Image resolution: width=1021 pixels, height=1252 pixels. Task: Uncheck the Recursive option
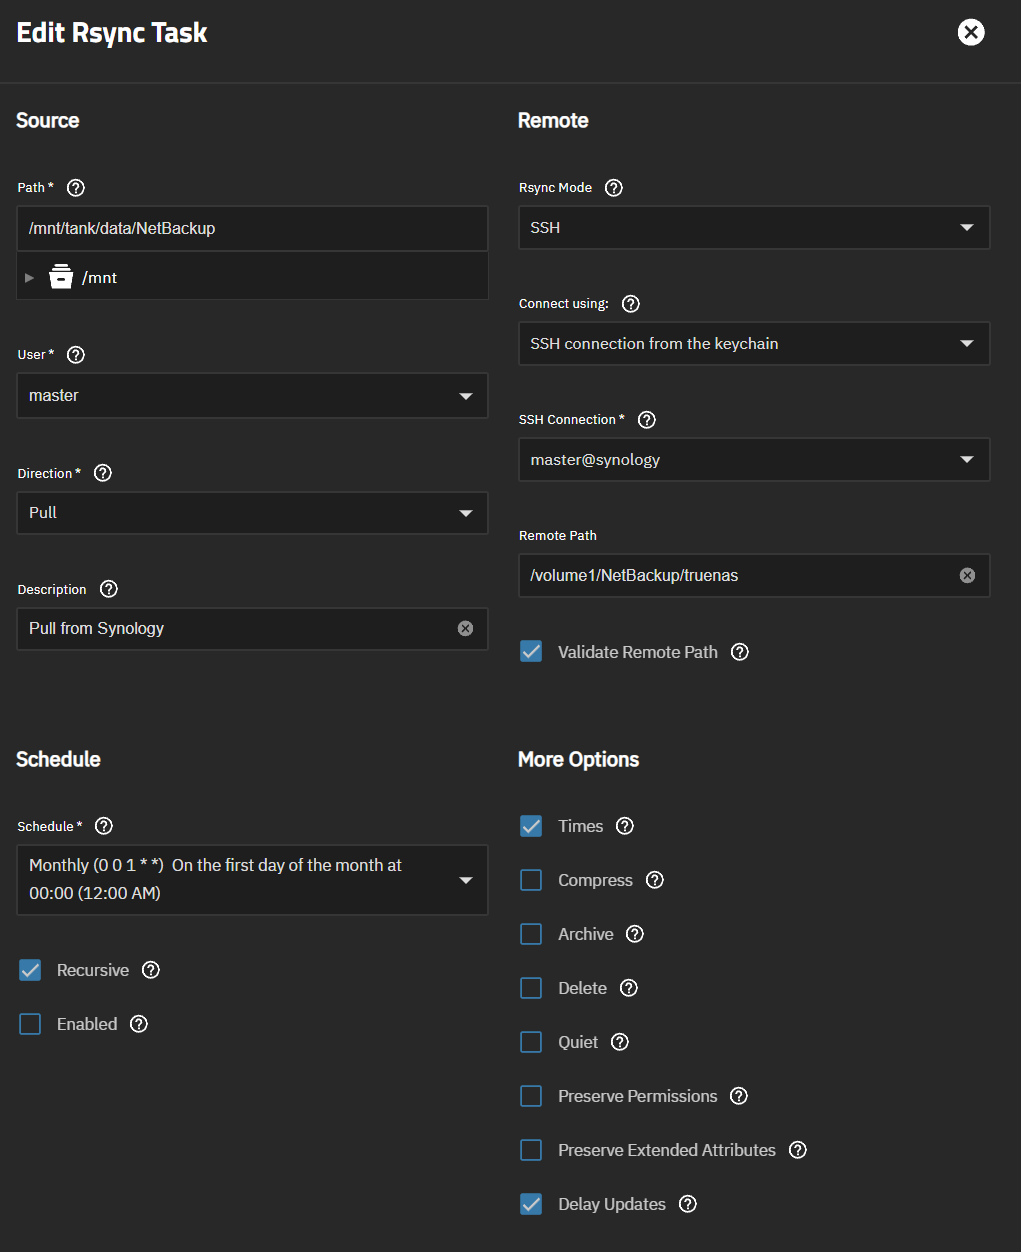tap(31, 970)
